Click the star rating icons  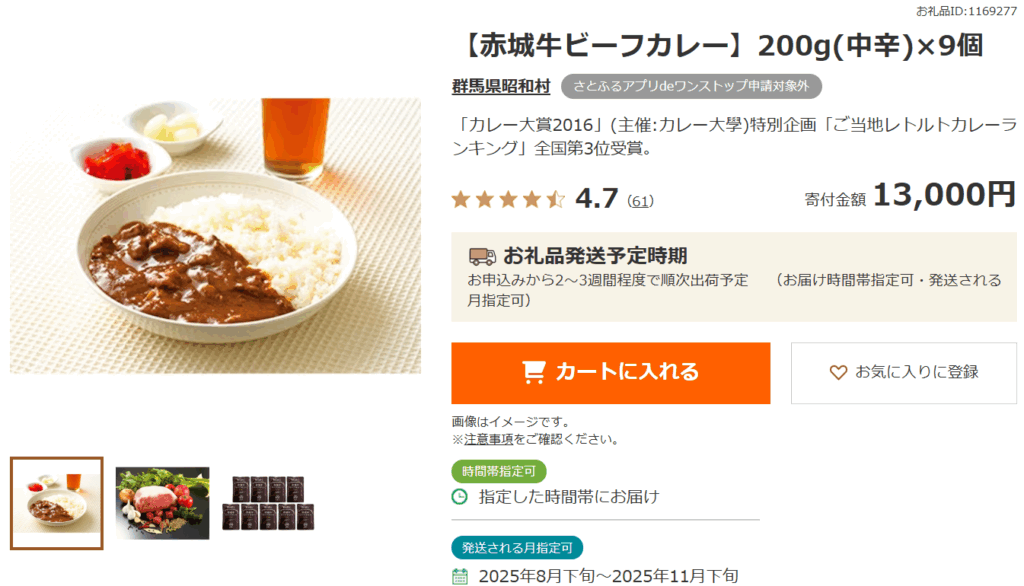click(x=508, y=199)
